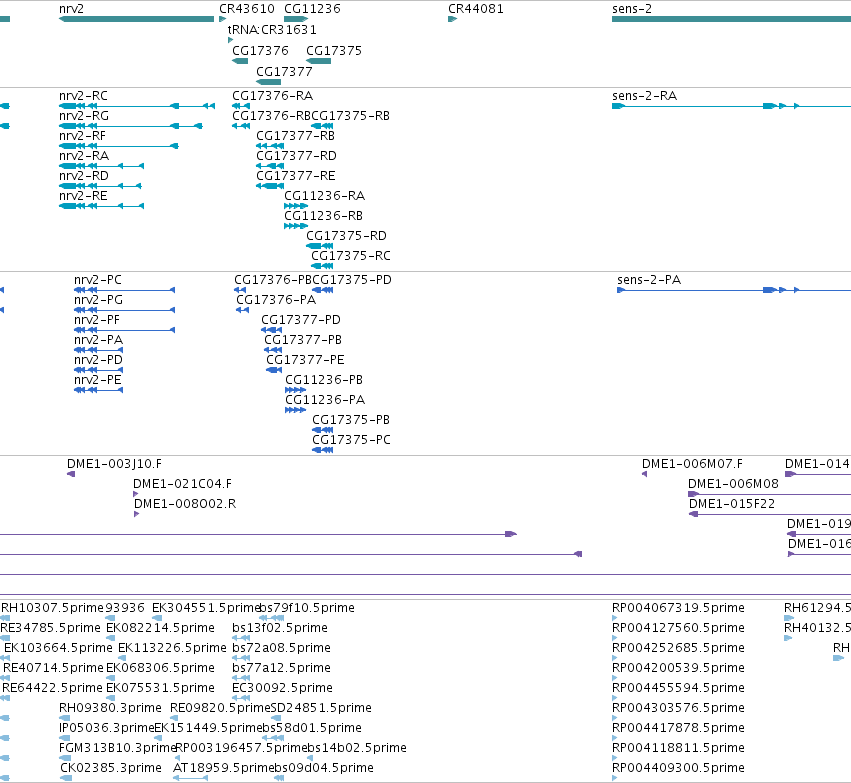
Task: Select transcript CG17375-RC
Action: click(351, 256)
